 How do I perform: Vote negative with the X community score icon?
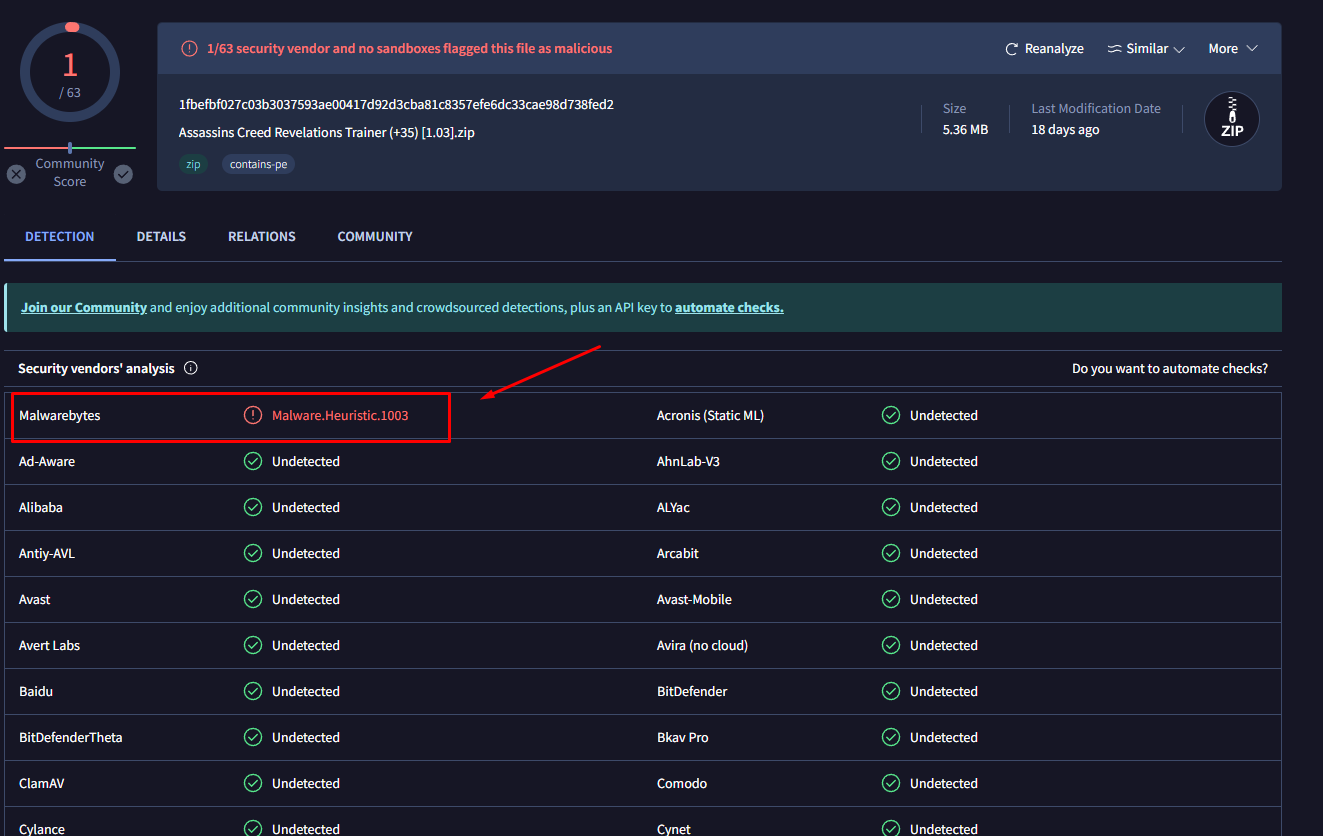tap(16, 174)
